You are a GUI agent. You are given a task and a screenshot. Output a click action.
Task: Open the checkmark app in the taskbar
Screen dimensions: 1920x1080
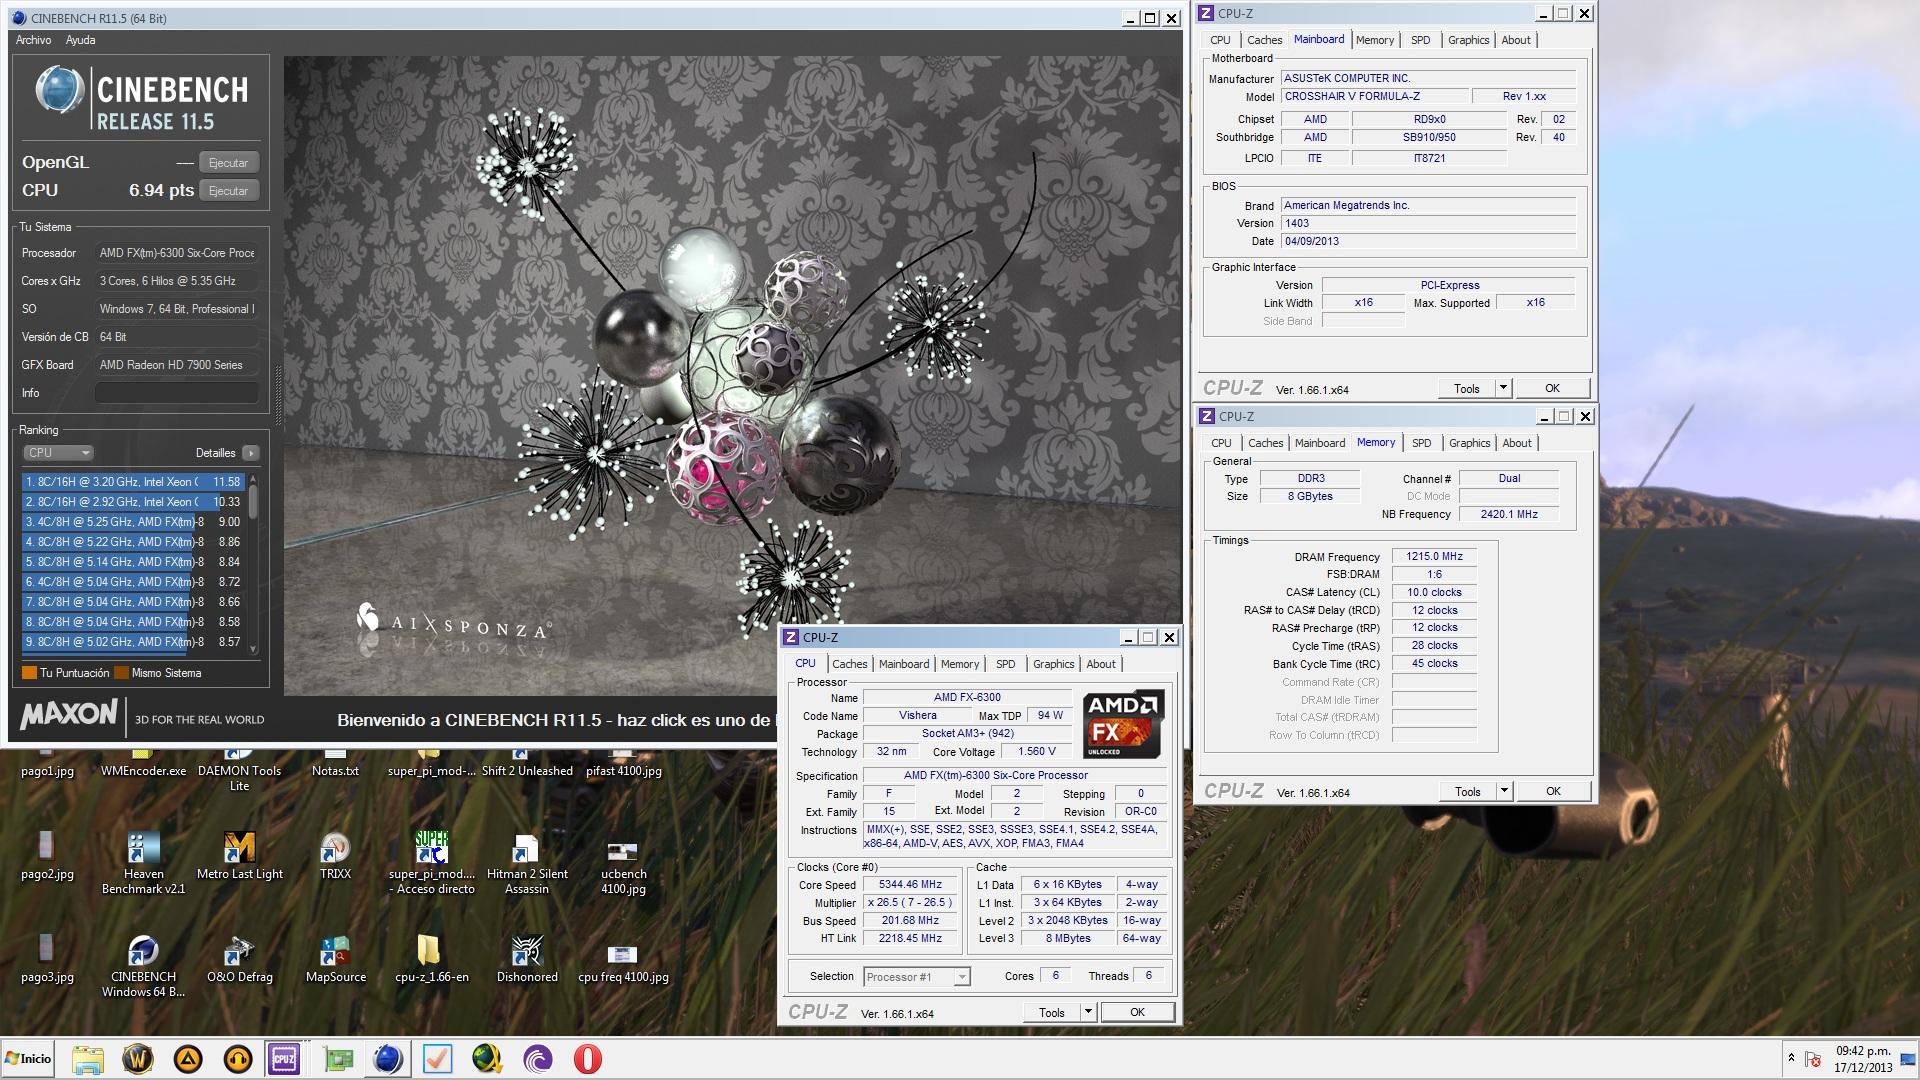[438, 1059]
